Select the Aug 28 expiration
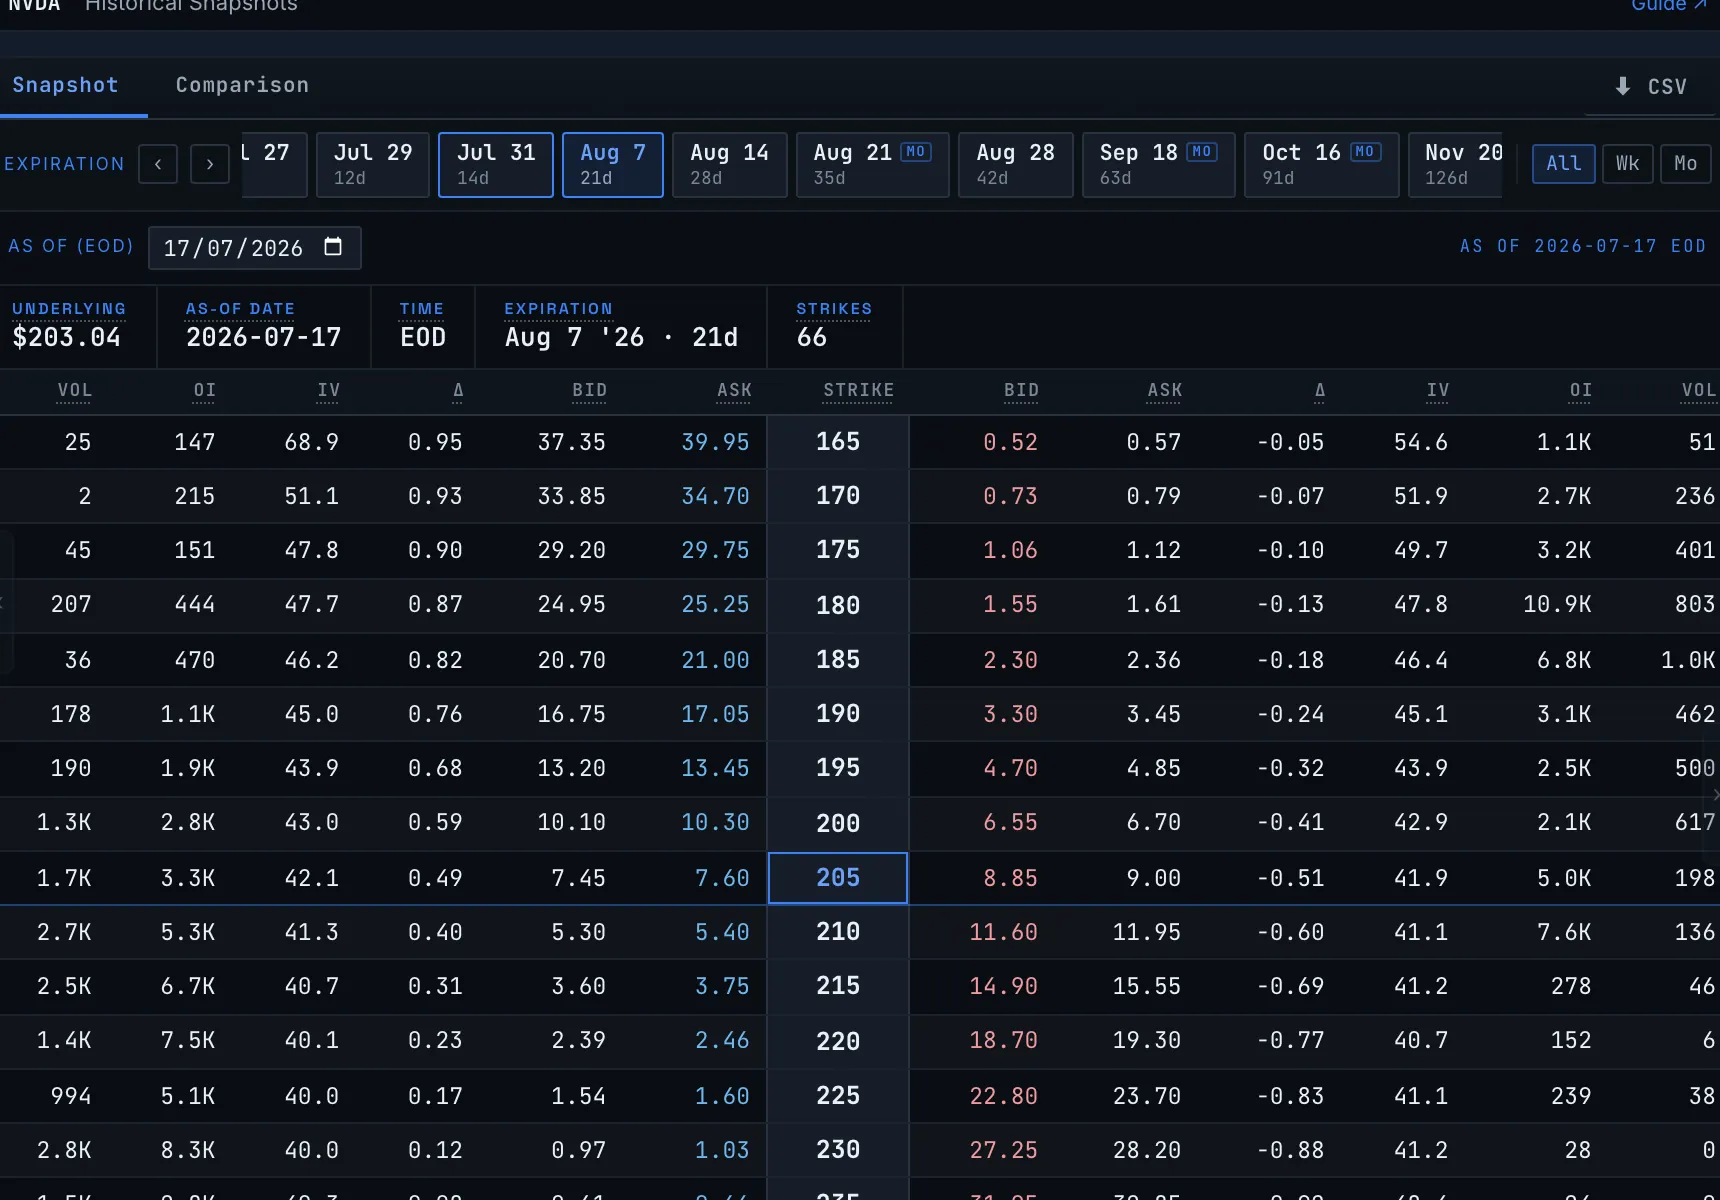 pyautogui.click(x=1016, y=164)
